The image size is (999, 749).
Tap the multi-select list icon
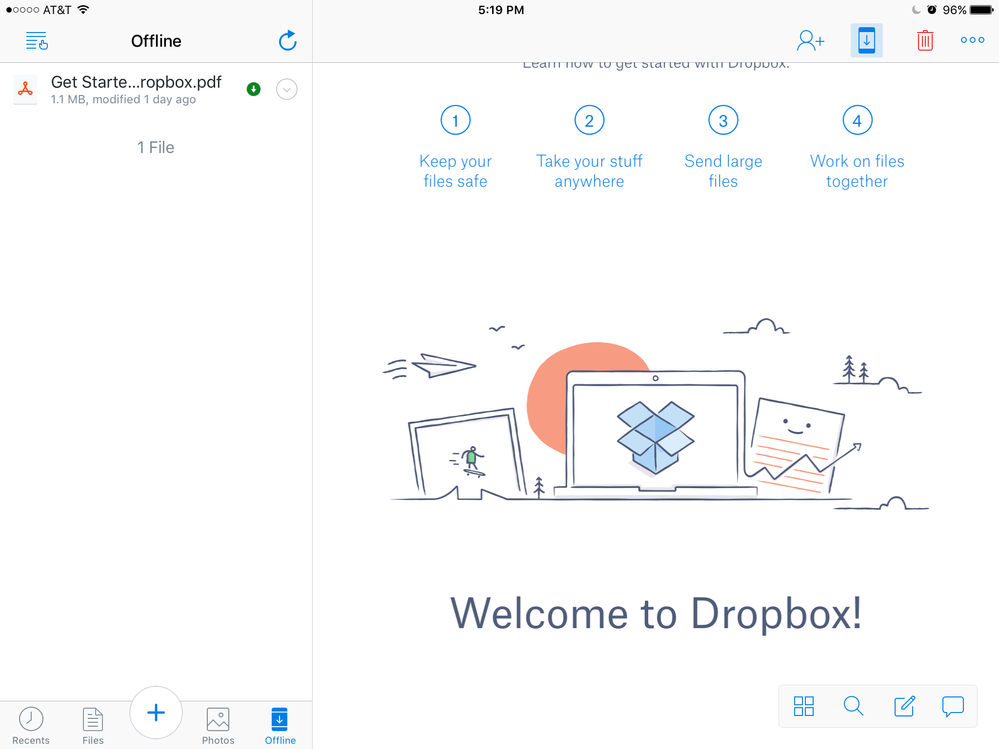point(37,41)
